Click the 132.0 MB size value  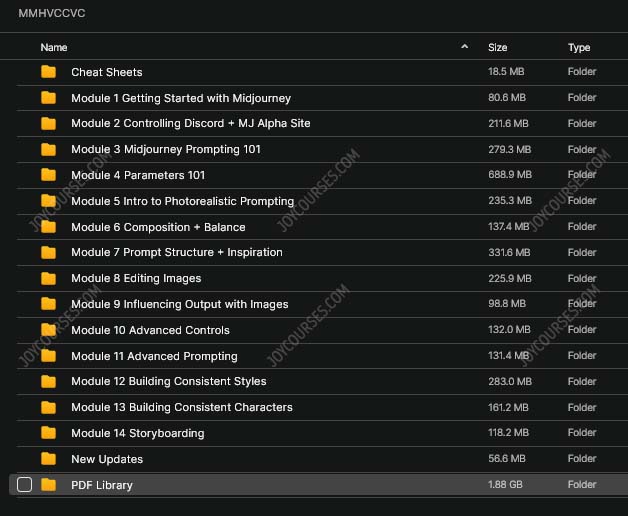point(509,330)
